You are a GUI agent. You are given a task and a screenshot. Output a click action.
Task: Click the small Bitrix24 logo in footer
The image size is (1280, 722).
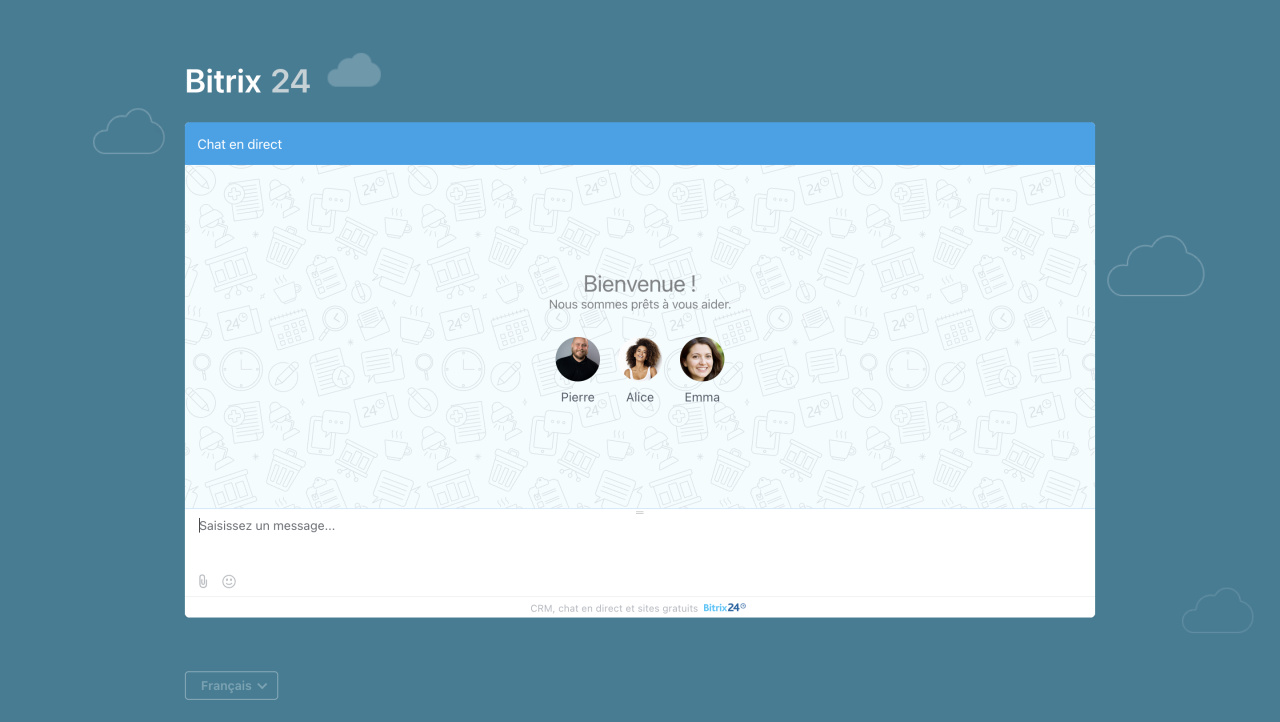(x=725, y=608)
